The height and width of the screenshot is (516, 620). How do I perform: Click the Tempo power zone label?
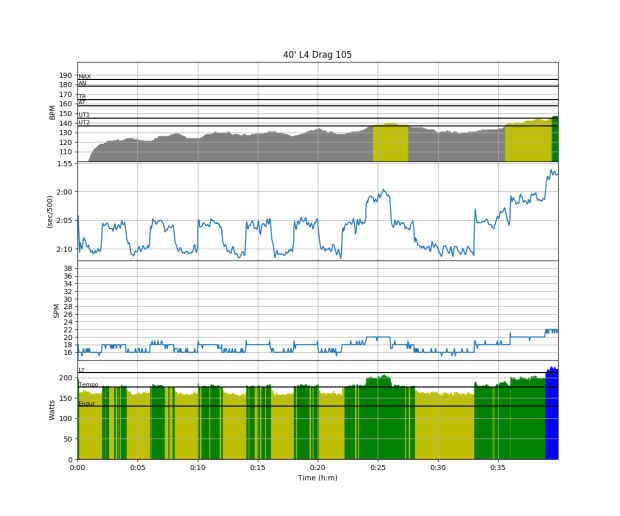[x=88, y=384]
